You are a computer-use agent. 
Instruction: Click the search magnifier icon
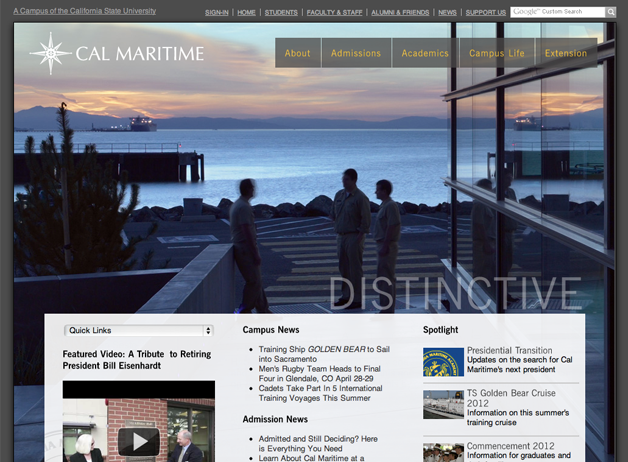coord(610,12)
